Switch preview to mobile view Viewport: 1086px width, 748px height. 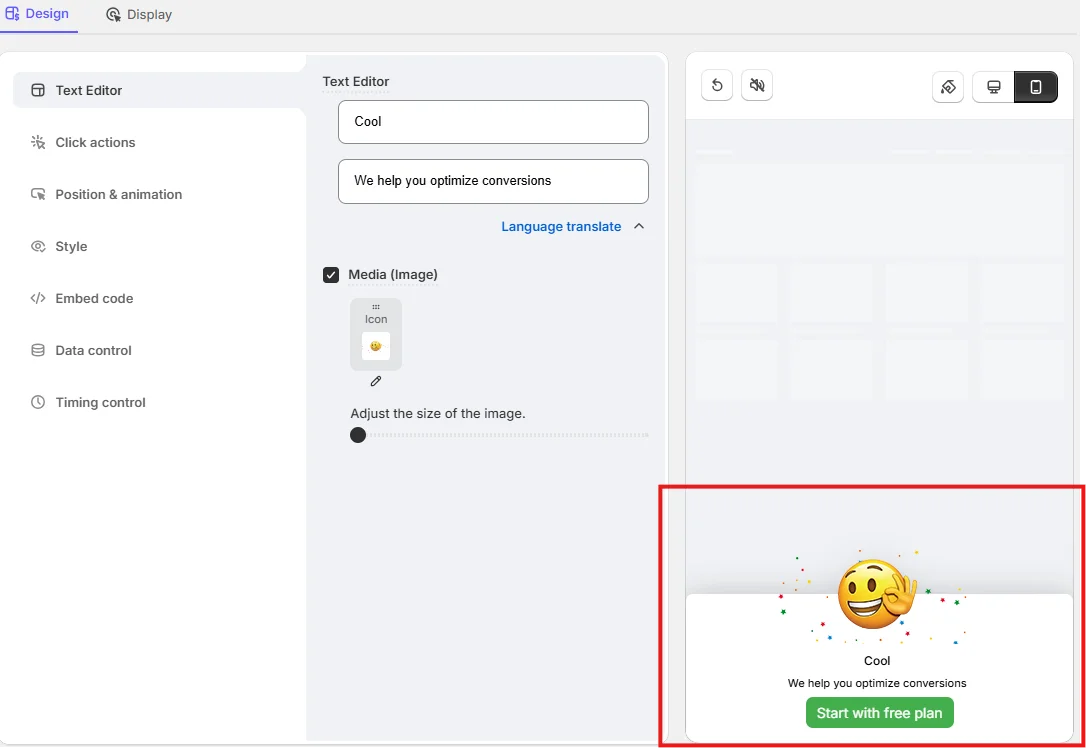tap(1035, 87)
